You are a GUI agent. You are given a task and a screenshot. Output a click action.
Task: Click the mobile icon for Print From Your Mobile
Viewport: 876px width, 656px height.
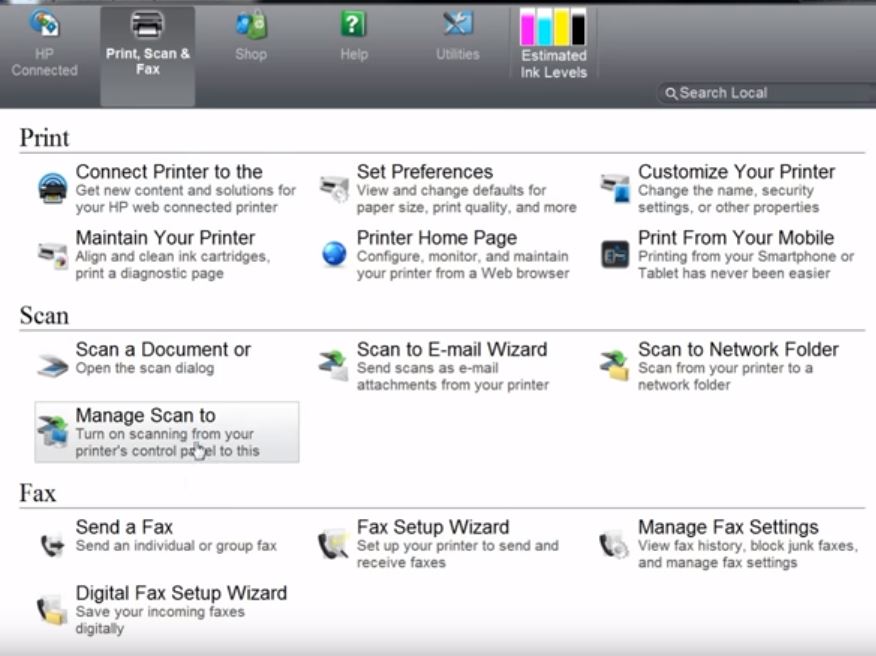click(x=614, y=253)
